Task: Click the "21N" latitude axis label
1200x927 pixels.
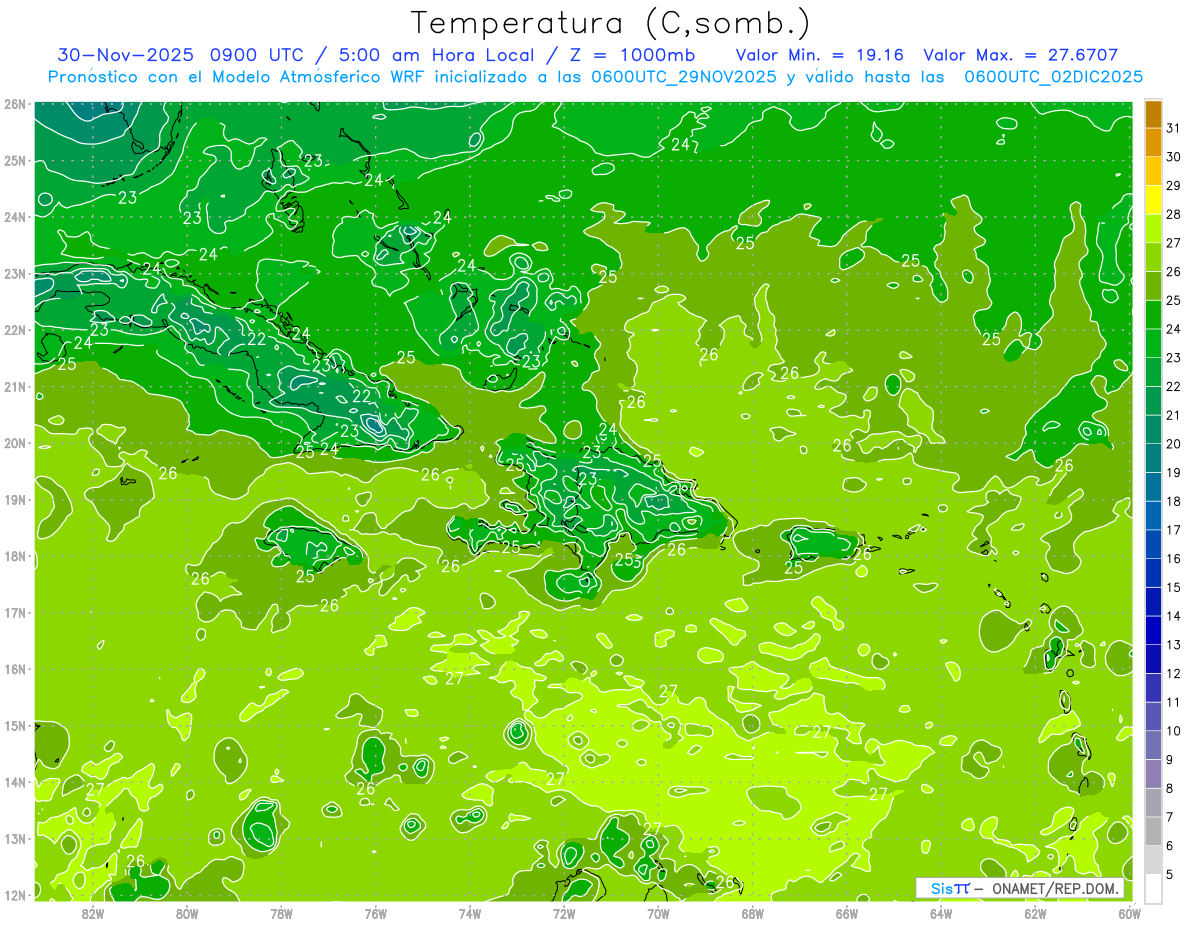Action: [15, 387]
